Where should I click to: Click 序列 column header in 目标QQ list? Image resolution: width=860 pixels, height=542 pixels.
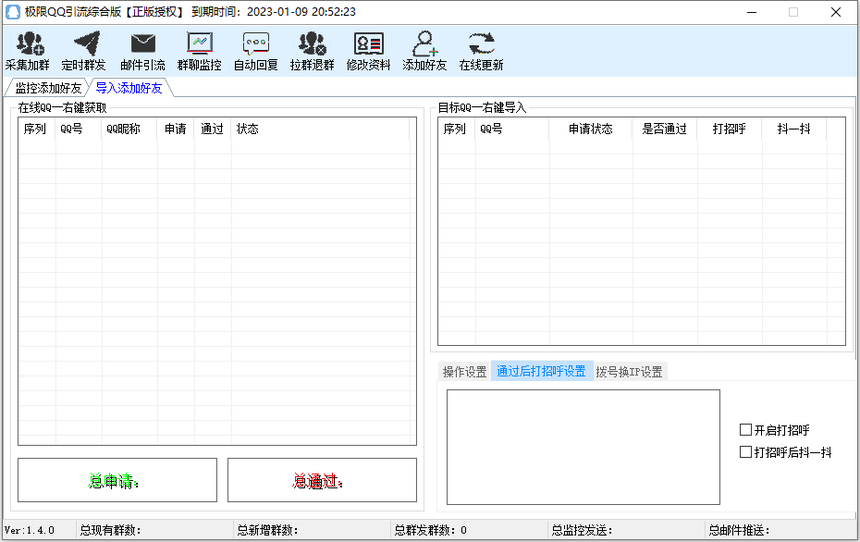(456, 129)
